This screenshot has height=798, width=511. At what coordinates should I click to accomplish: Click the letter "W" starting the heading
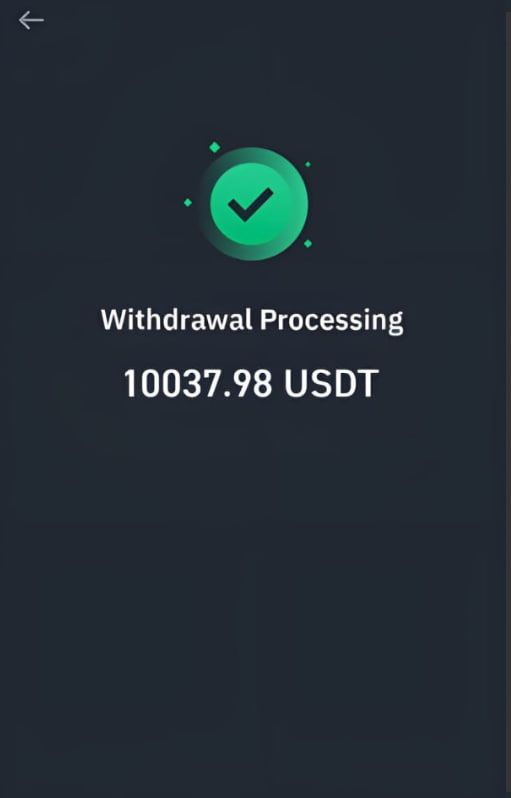tap(112, 321)
